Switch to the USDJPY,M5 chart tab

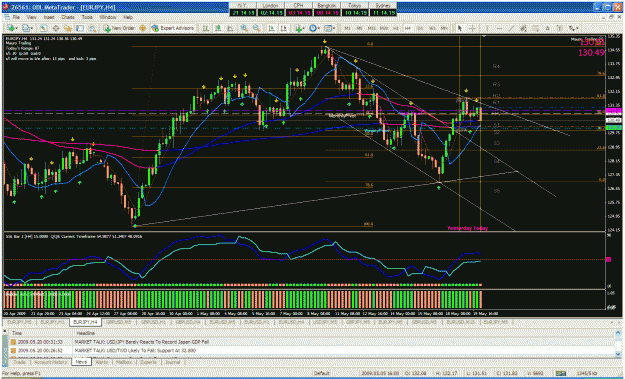(324, 322)
